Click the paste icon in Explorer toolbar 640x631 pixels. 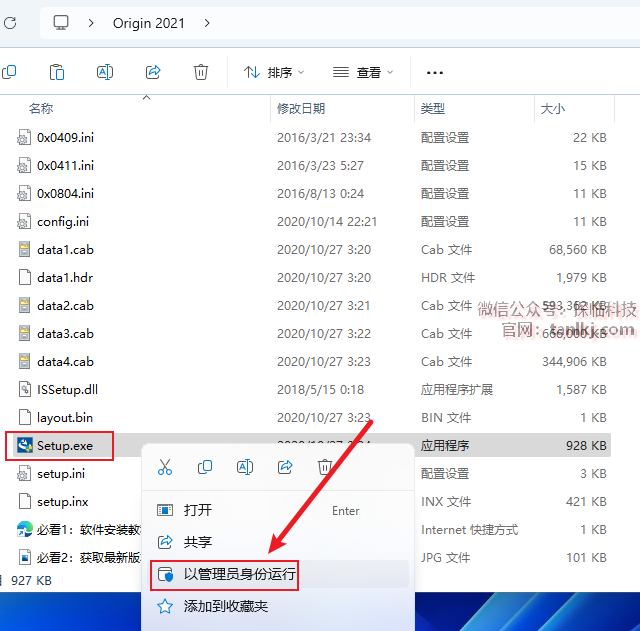[x=57, y=72]
